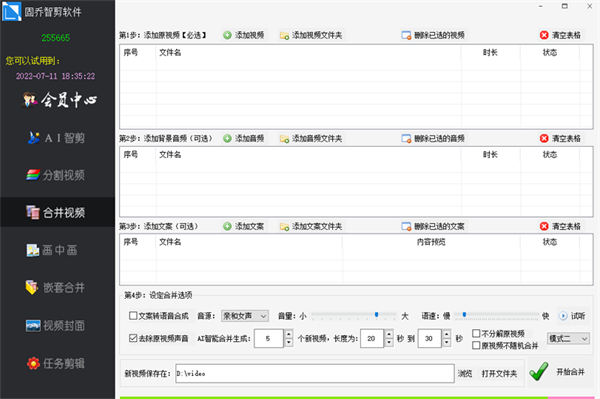Enable 不分解原视频 checkbox

click(x=476, y=334)
